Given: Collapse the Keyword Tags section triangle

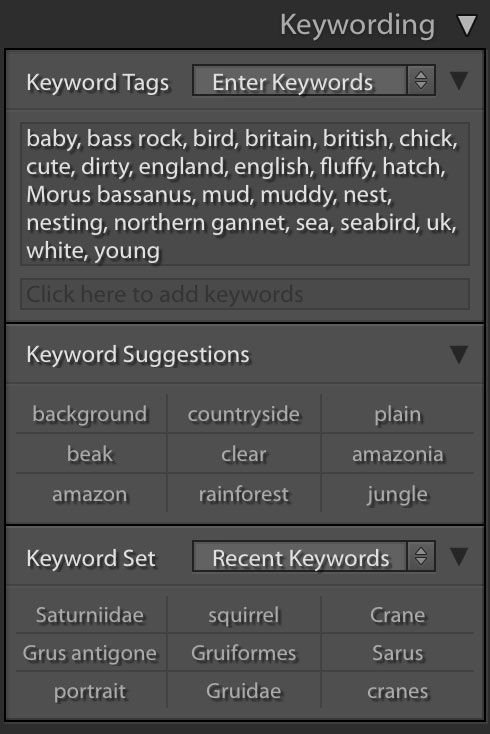Looking at the screenshot, I should click(459, 81).
